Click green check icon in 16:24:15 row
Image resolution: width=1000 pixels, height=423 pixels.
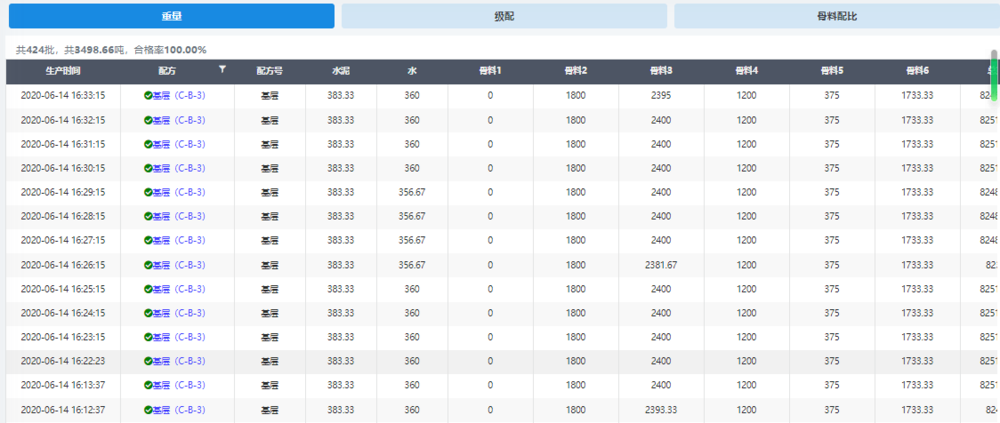coord(148,313)
